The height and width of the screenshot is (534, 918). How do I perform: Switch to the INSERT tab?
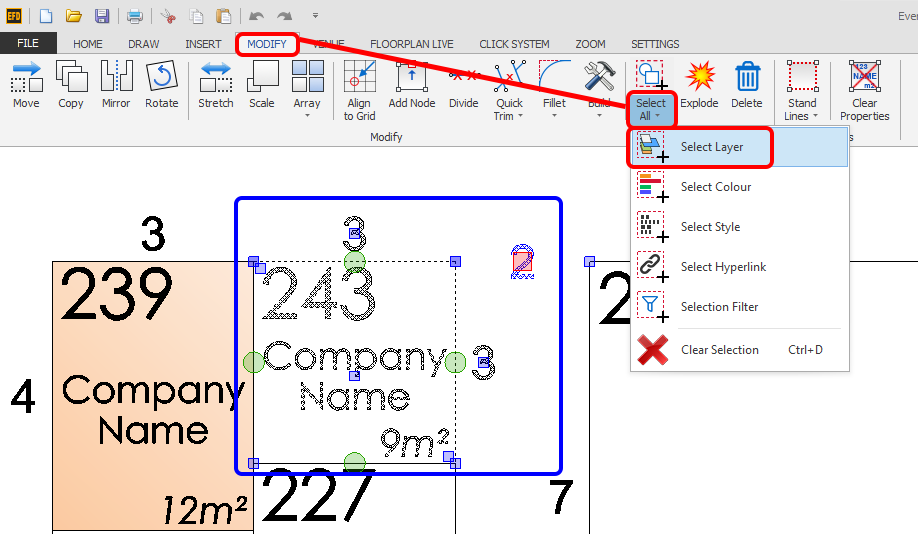click(203, 44)
